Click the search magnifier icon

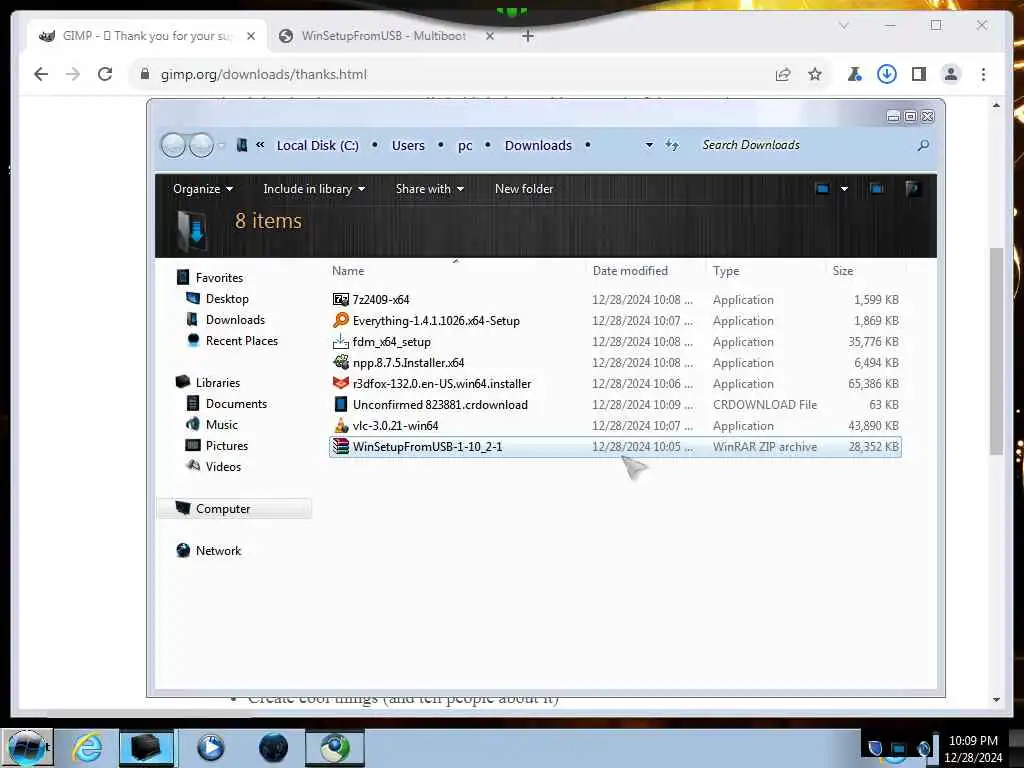[923, 145]
